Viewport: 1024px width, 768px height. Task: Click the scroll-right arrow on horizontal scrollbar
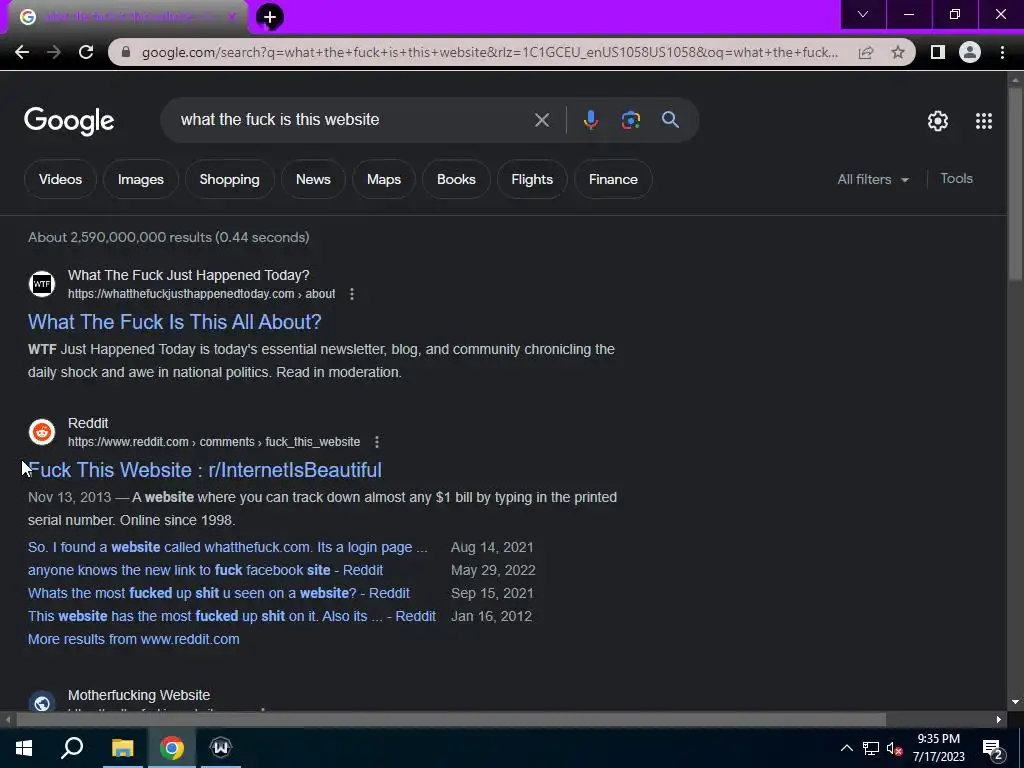pyautogui.click(x=999, y=720)
